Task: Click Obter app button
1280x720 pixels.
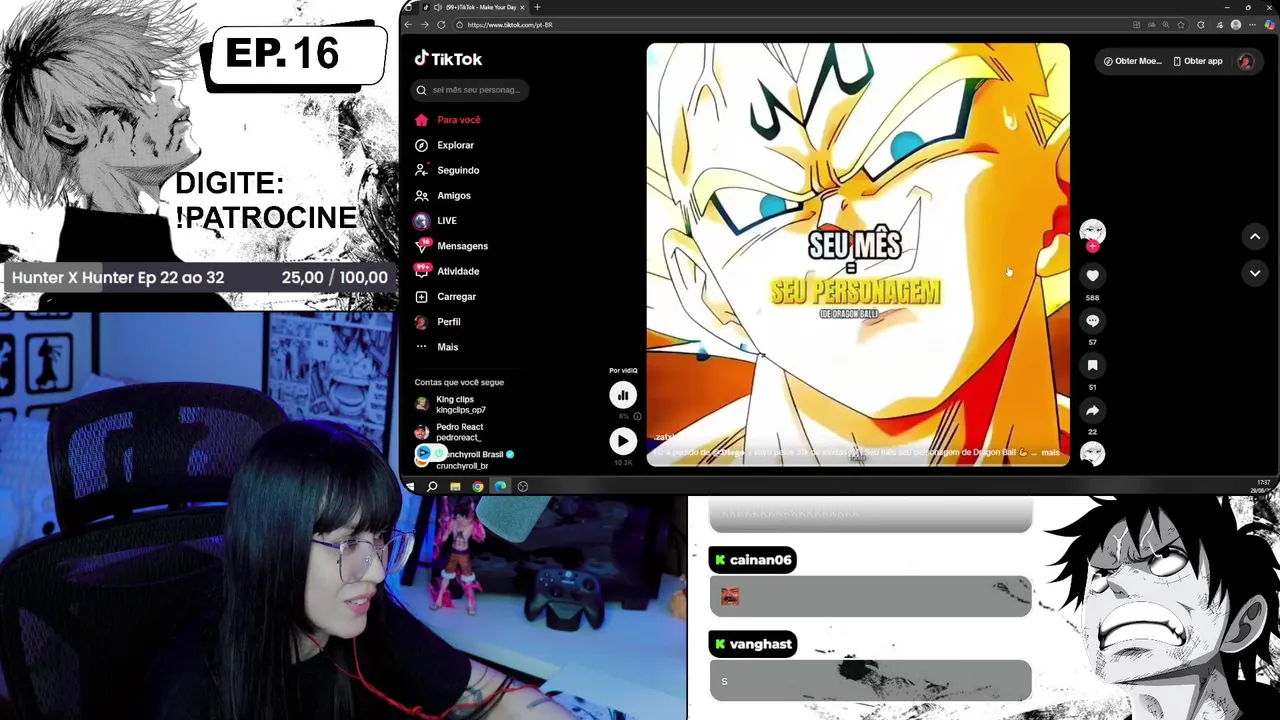Action: [1198, 61]
